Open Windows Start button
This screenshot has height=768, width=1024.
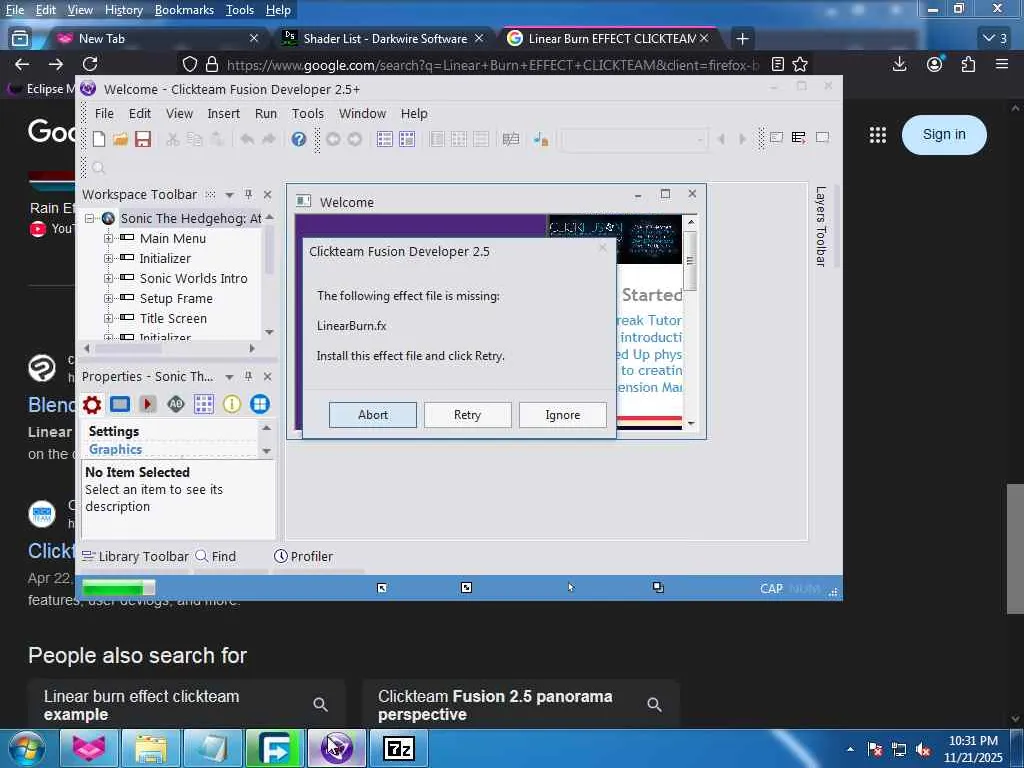pyautogui.click(x=26, y=748)
